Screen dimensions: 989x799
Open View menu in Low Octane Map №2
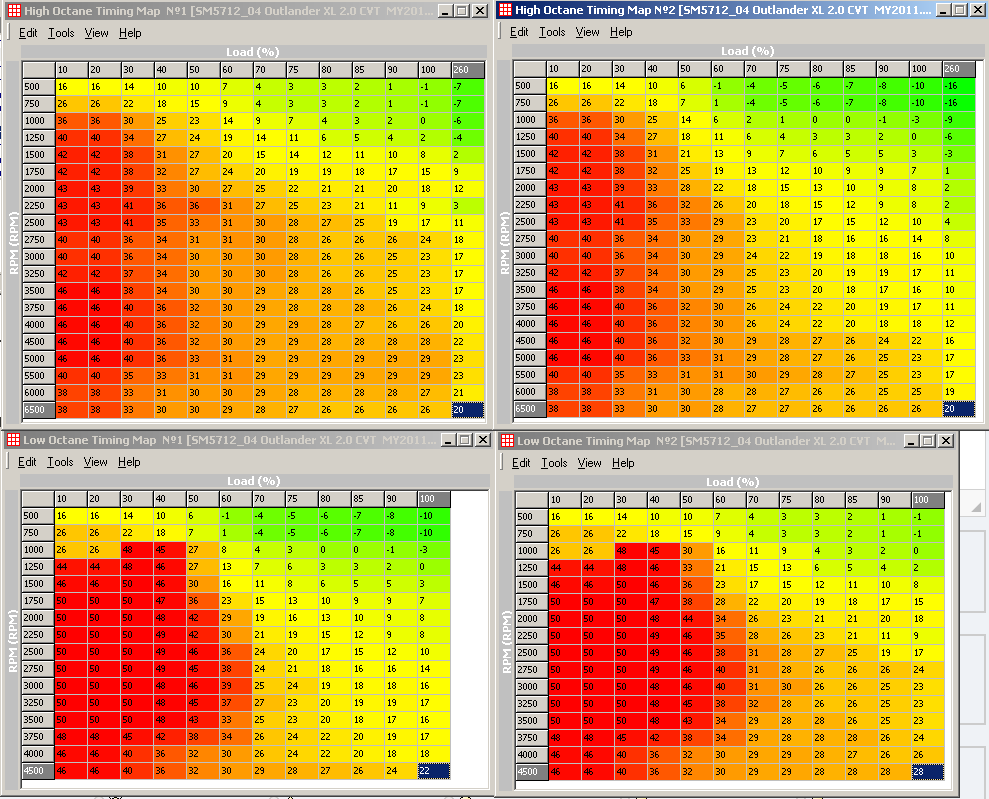coord(590,463)
